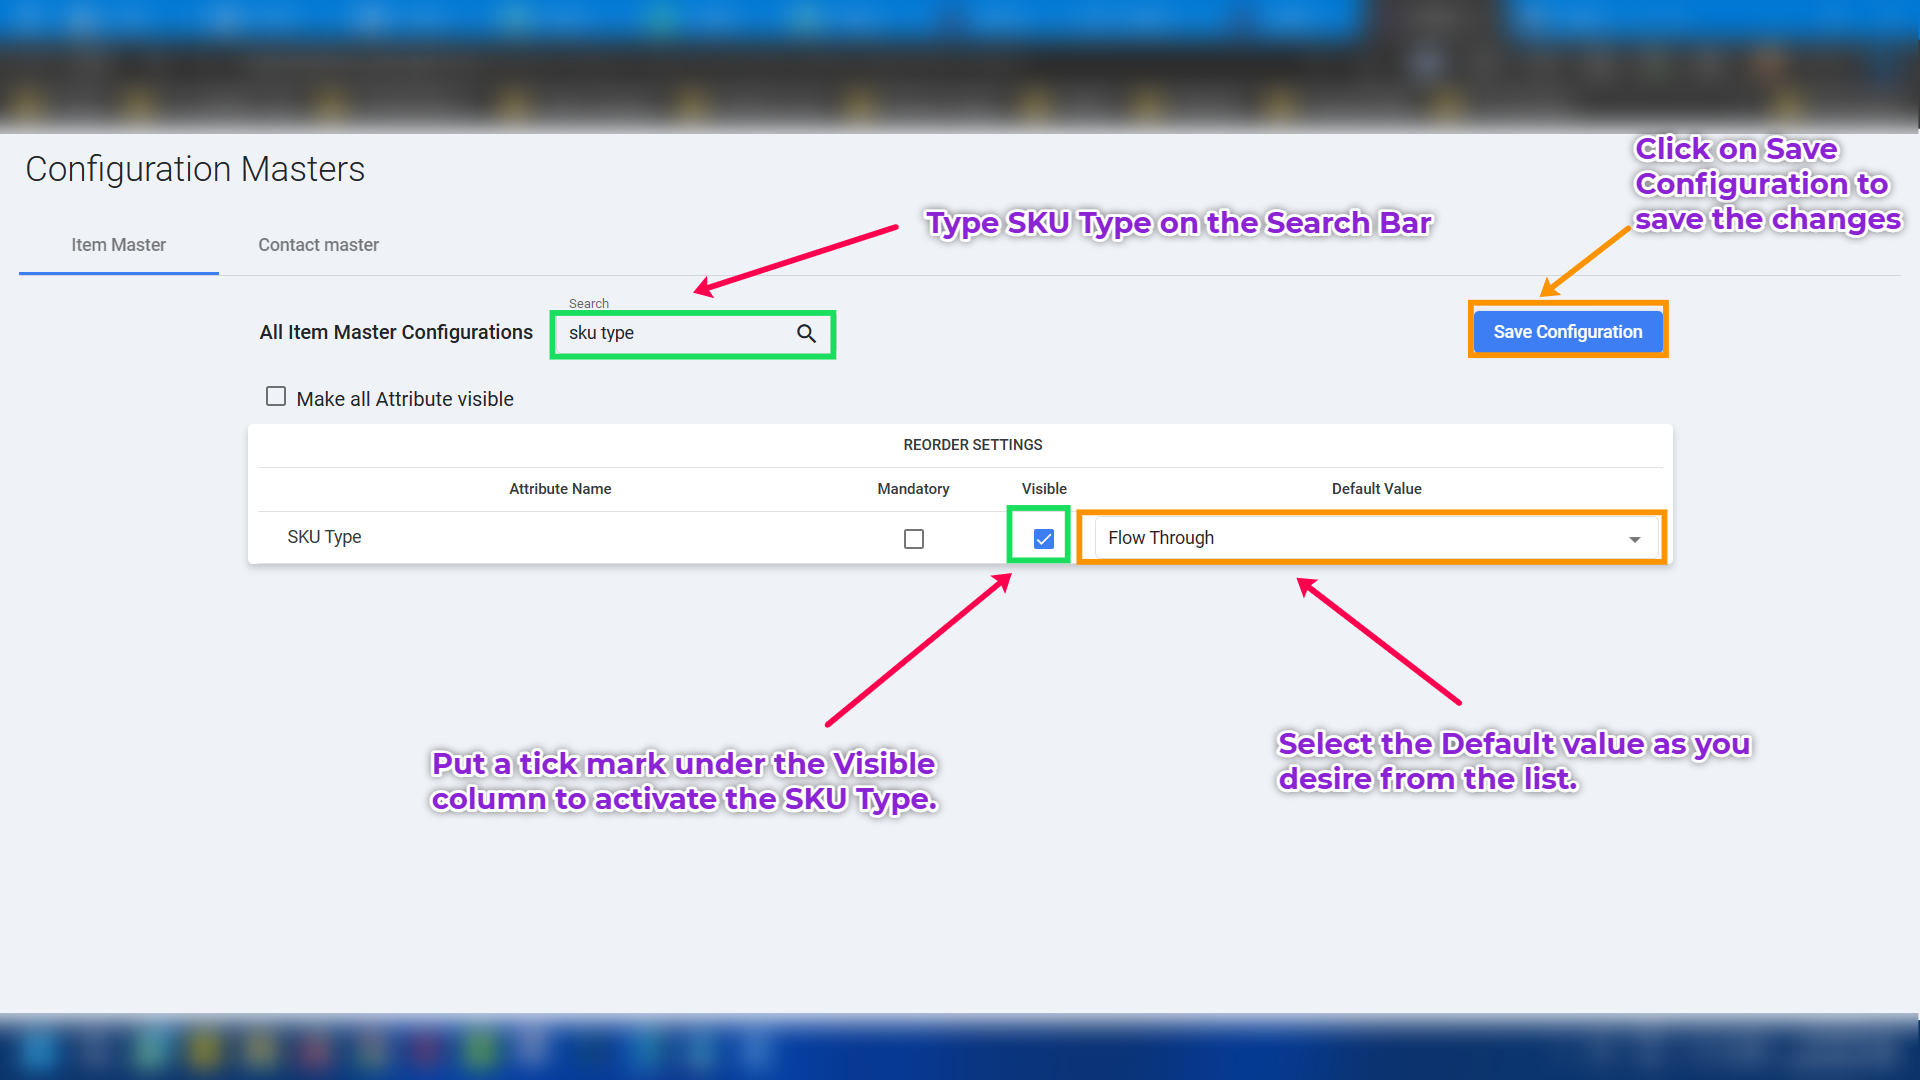
Task: Click inside the sku type search field
Action: click(x=670, y=334)
